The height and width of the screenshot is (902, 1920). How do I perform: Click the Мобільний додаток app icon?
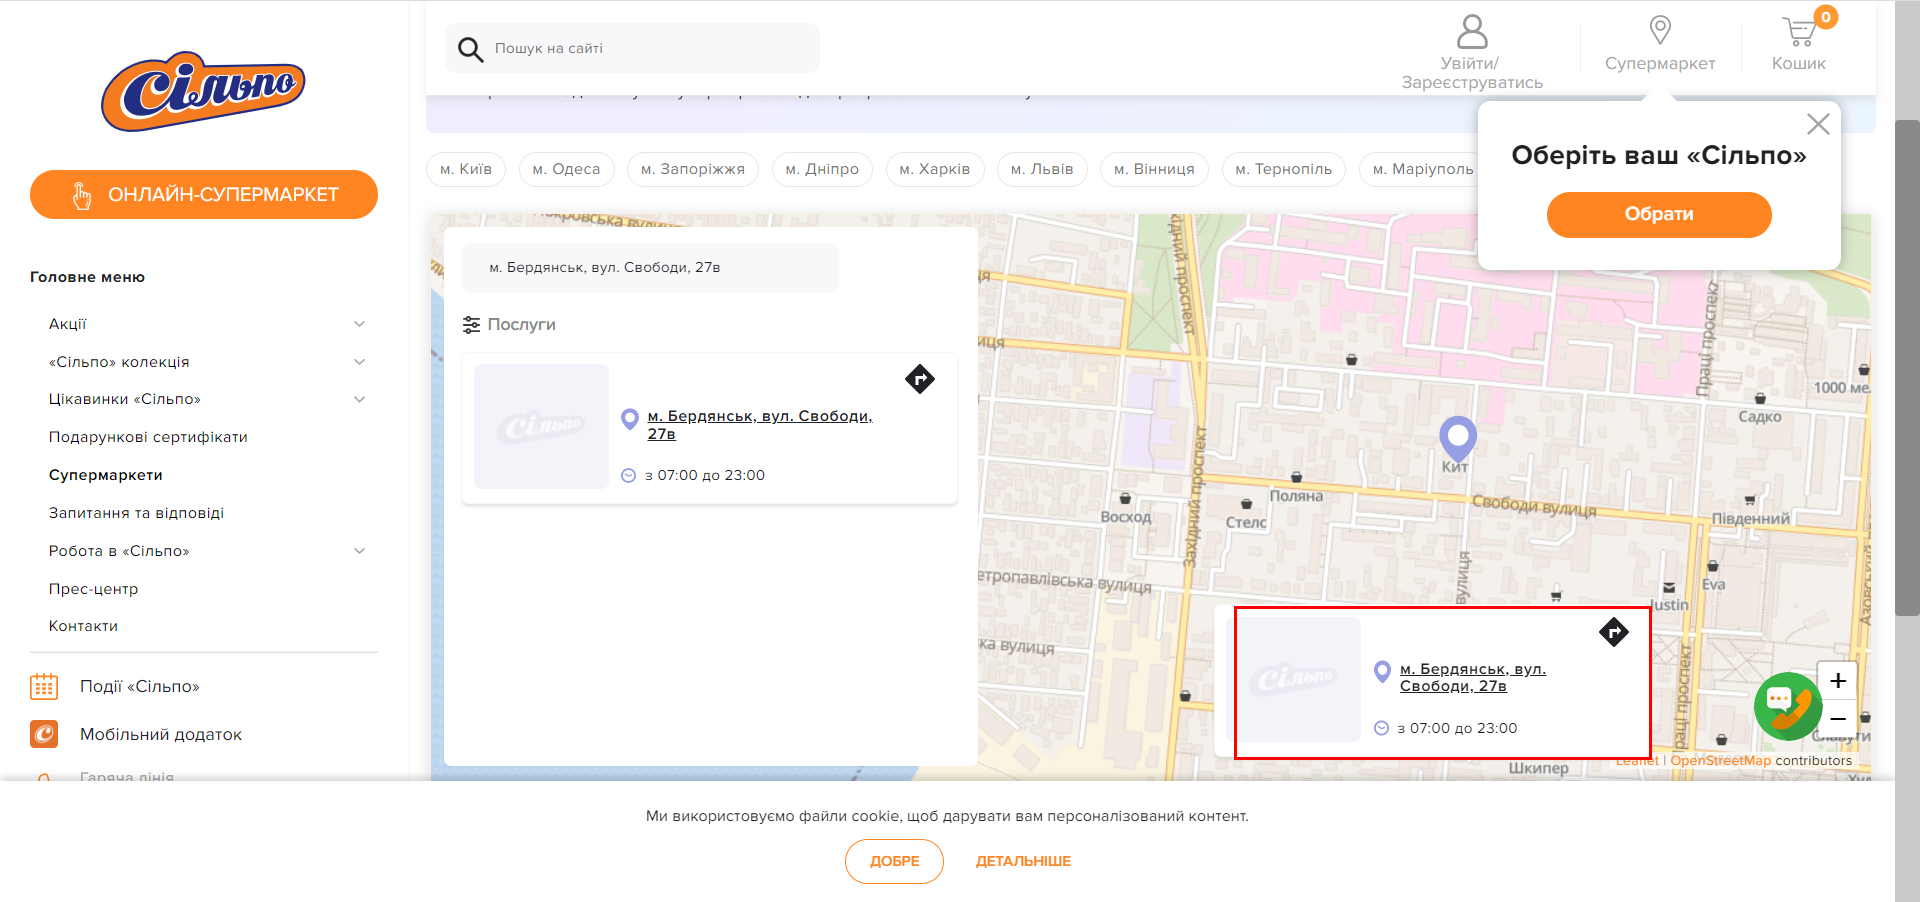click(44, 734)
